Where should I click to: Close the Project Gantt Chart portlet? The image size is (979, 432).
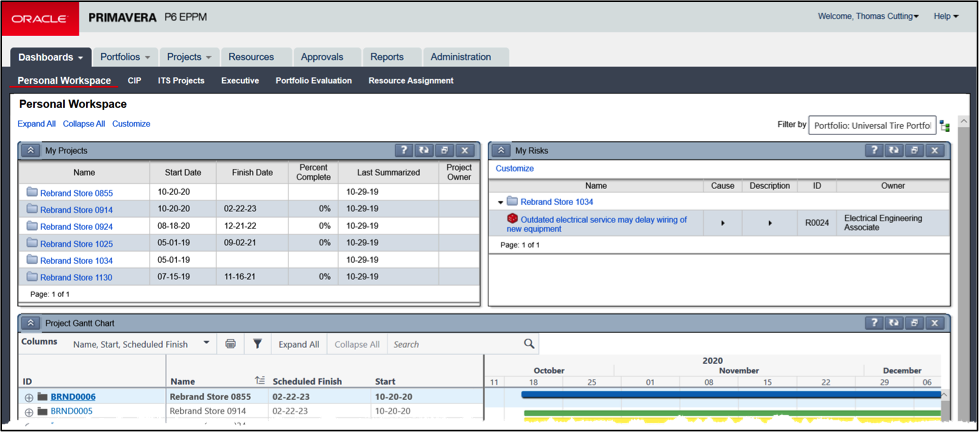935,323
